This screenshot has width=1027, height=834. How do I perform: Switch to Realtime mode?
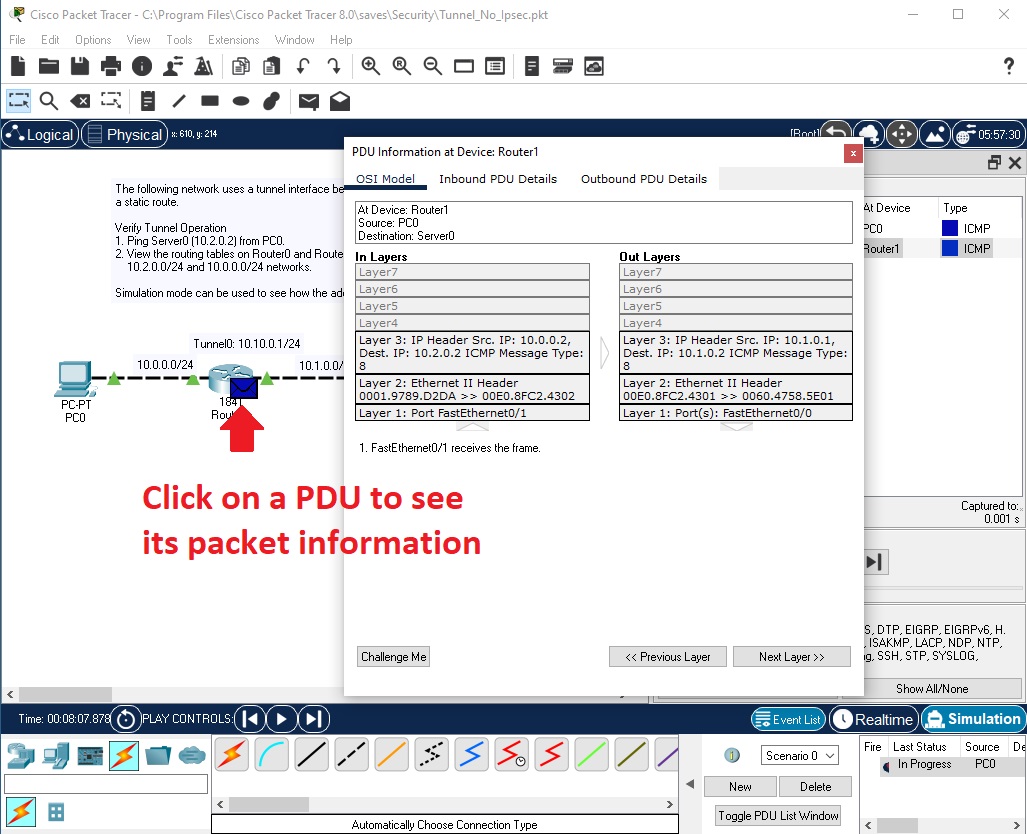[874, 719]
